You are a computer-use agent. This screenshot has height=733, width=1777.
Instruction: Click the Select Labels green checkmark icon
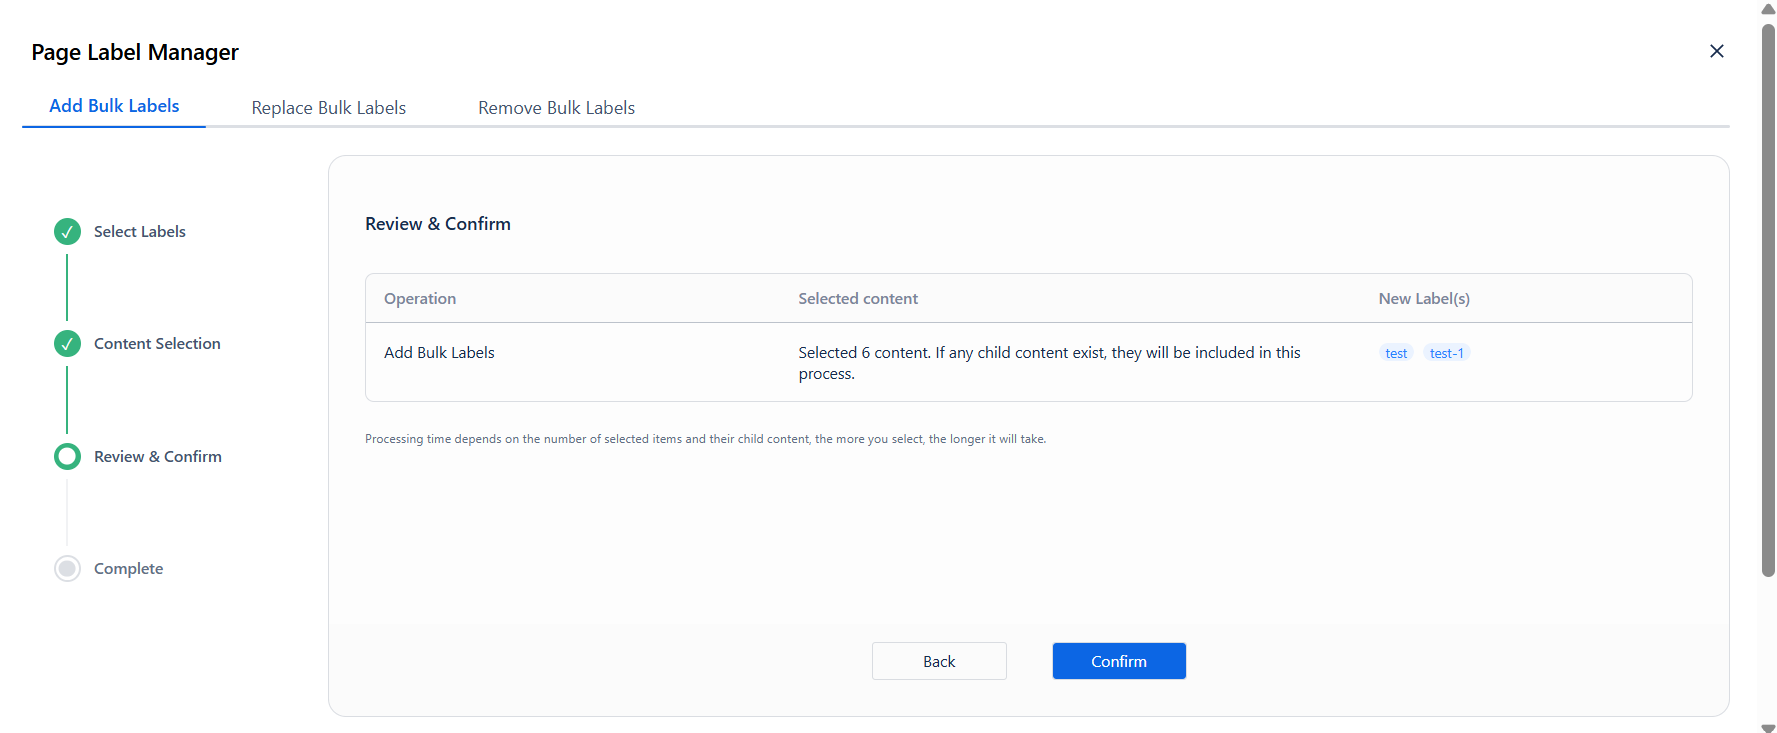tap(67, 232)
